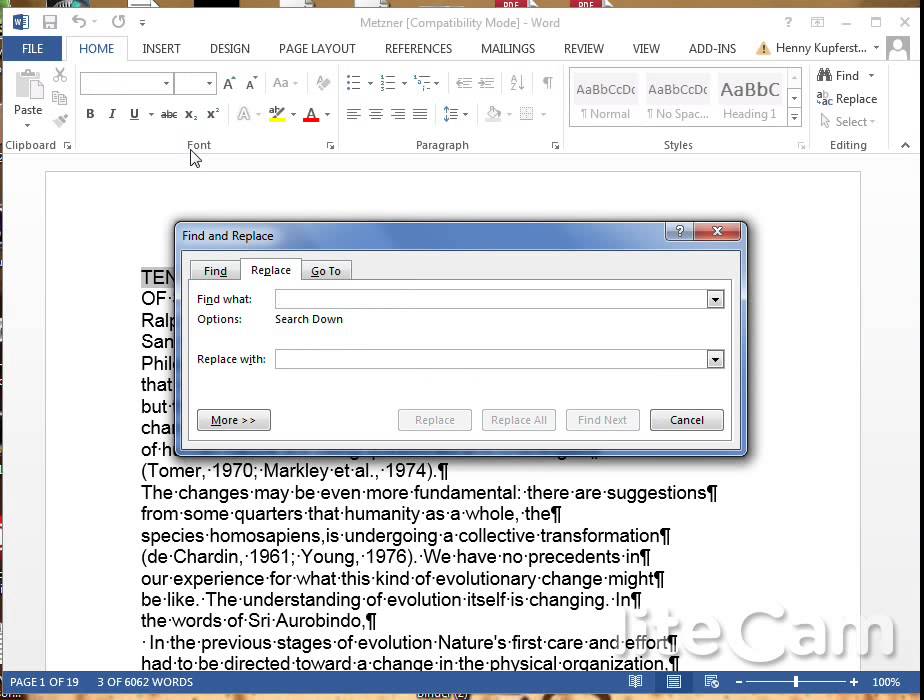Viewport: 924px width, 700px height.
Task: Apply yellow text highlight color
Action: coord(277,114)
